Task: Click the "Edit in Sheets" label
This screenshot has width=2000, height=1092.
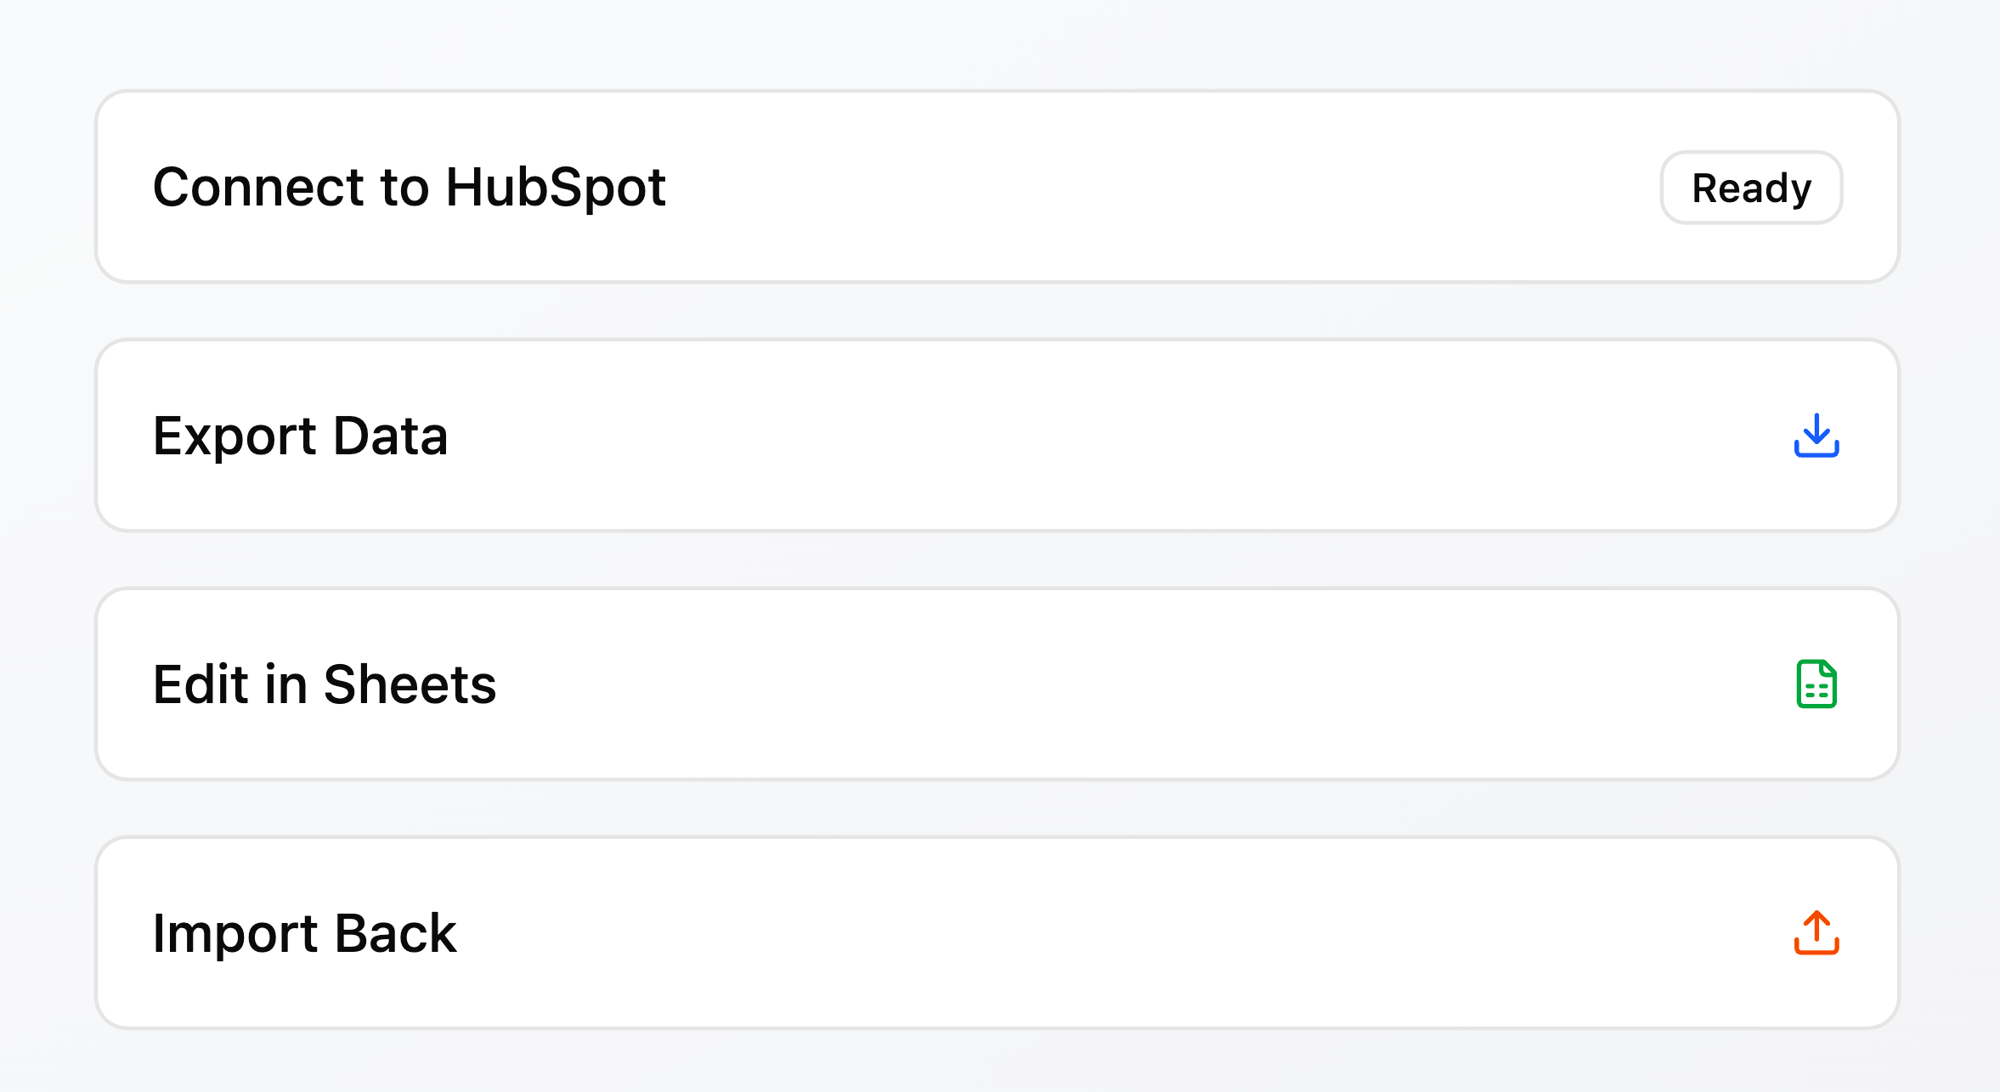Action: pos(324,684)
